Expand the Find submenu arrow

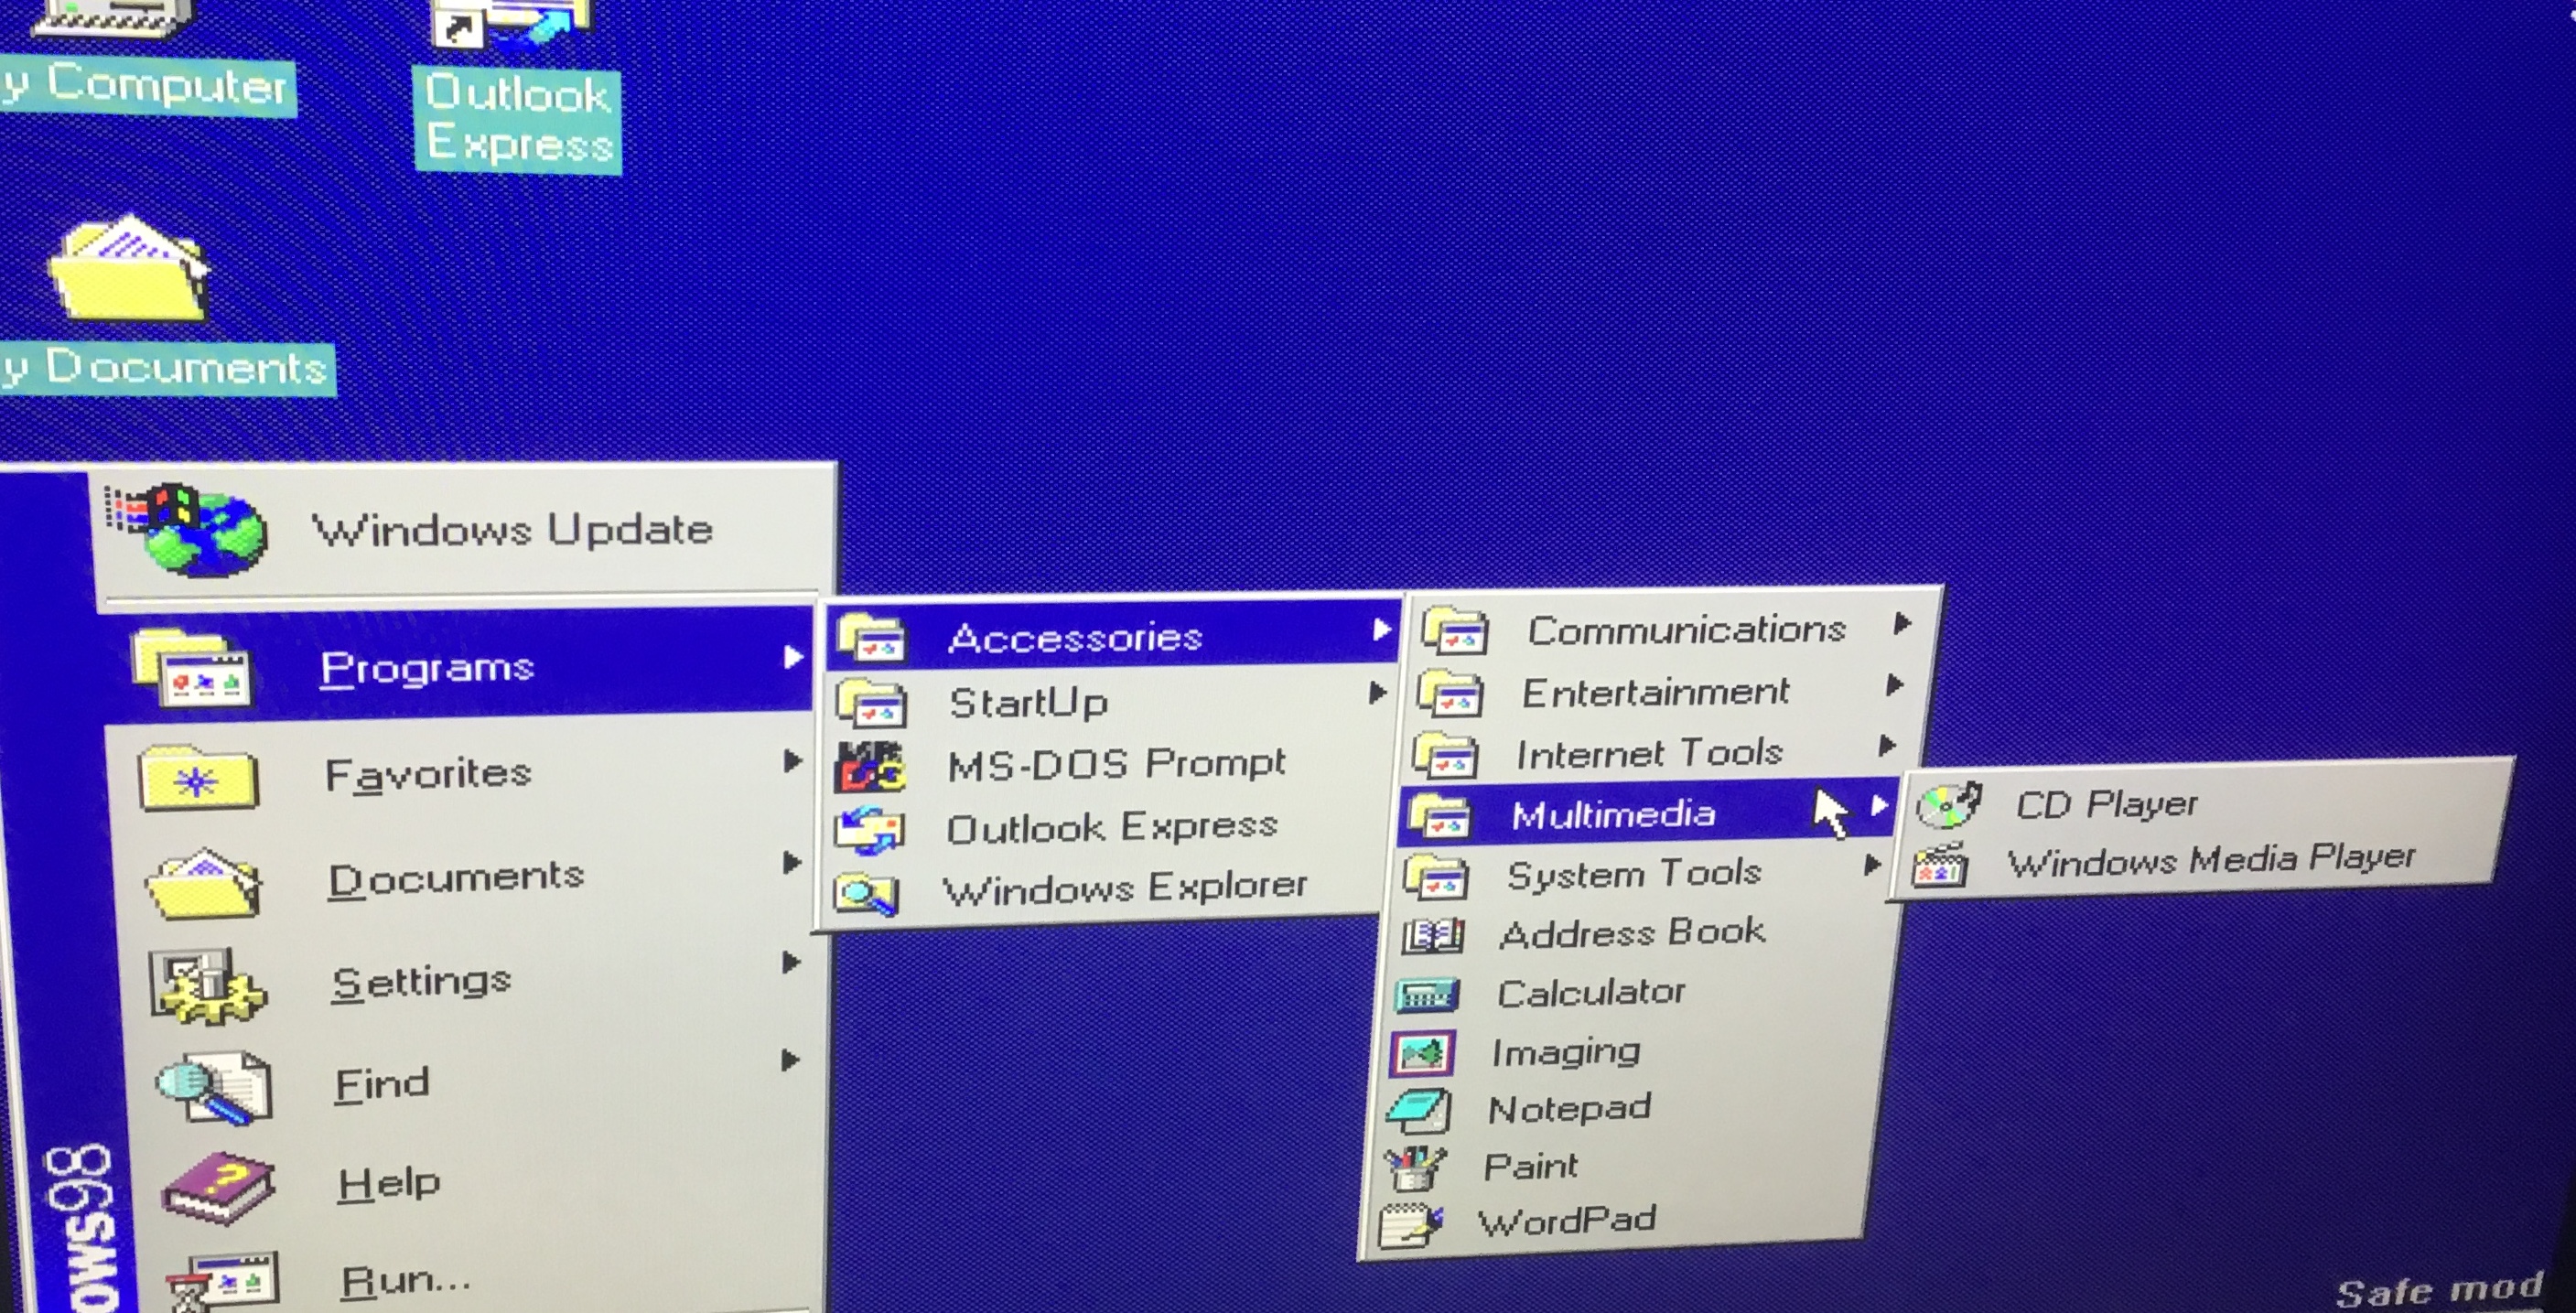tap(790, 1060)
